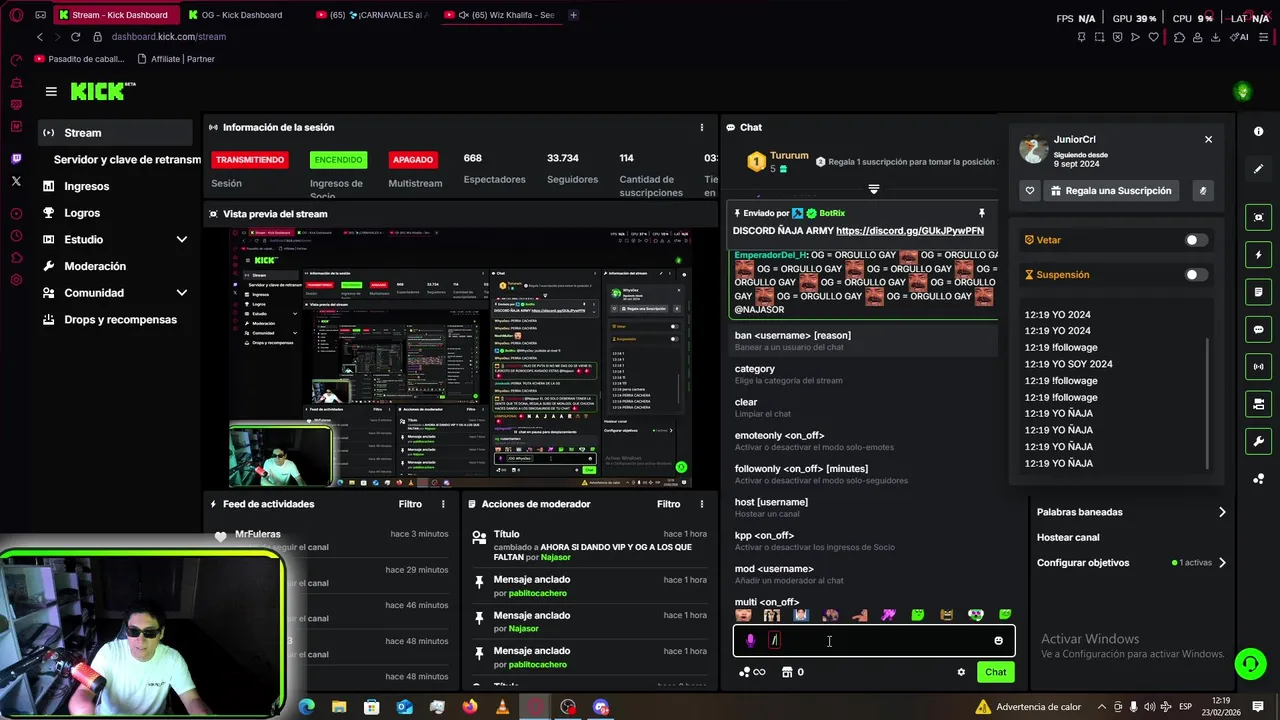Go to Ingresos page
Image resolution: width=1280 pixels, height=720 pixels.
87,186
